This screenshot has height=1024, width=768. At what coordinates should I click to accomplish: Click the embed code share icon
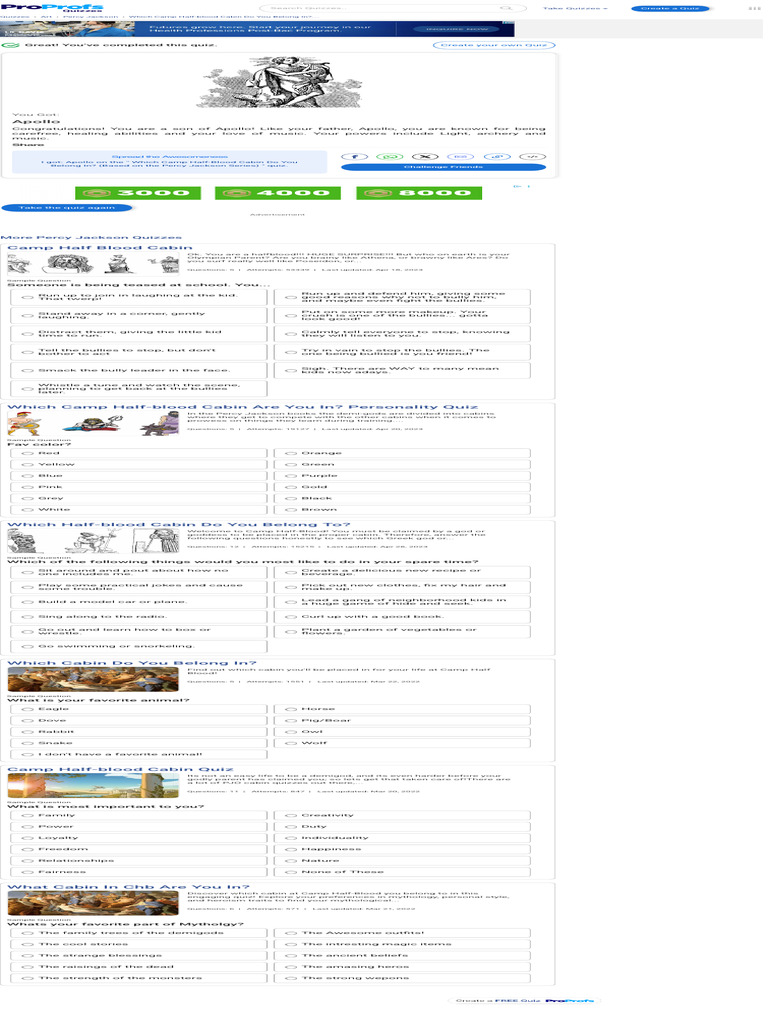(x=532, y=157)
